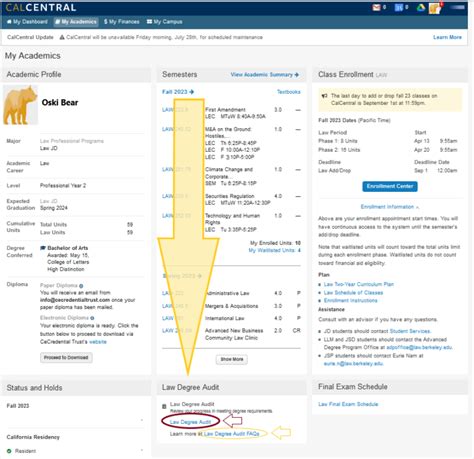
Task: Click the Show More semesters button
Action: click(232, 359)
